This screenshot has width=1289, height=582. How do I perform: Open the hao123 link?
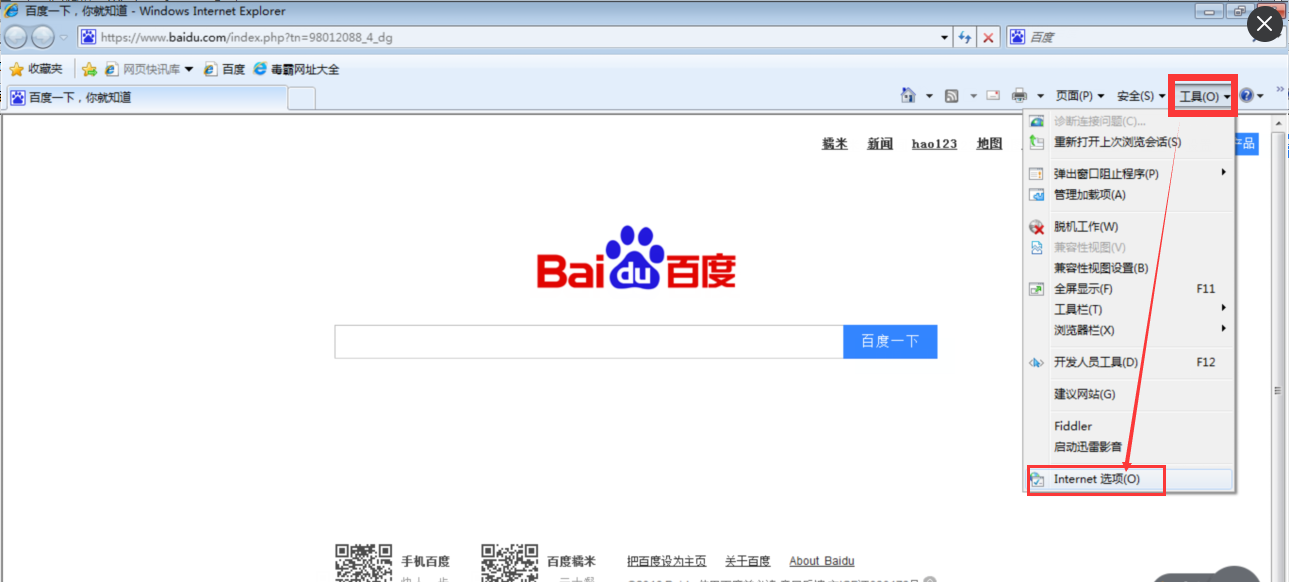point(934,144)
